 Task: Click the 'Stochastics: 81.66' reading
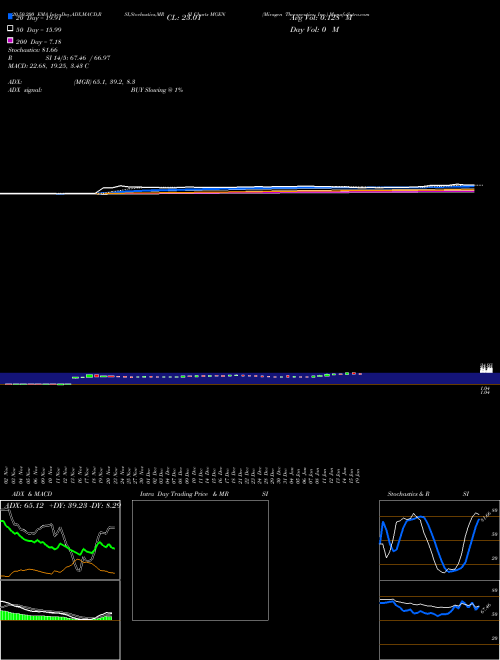tap(32, 50)
